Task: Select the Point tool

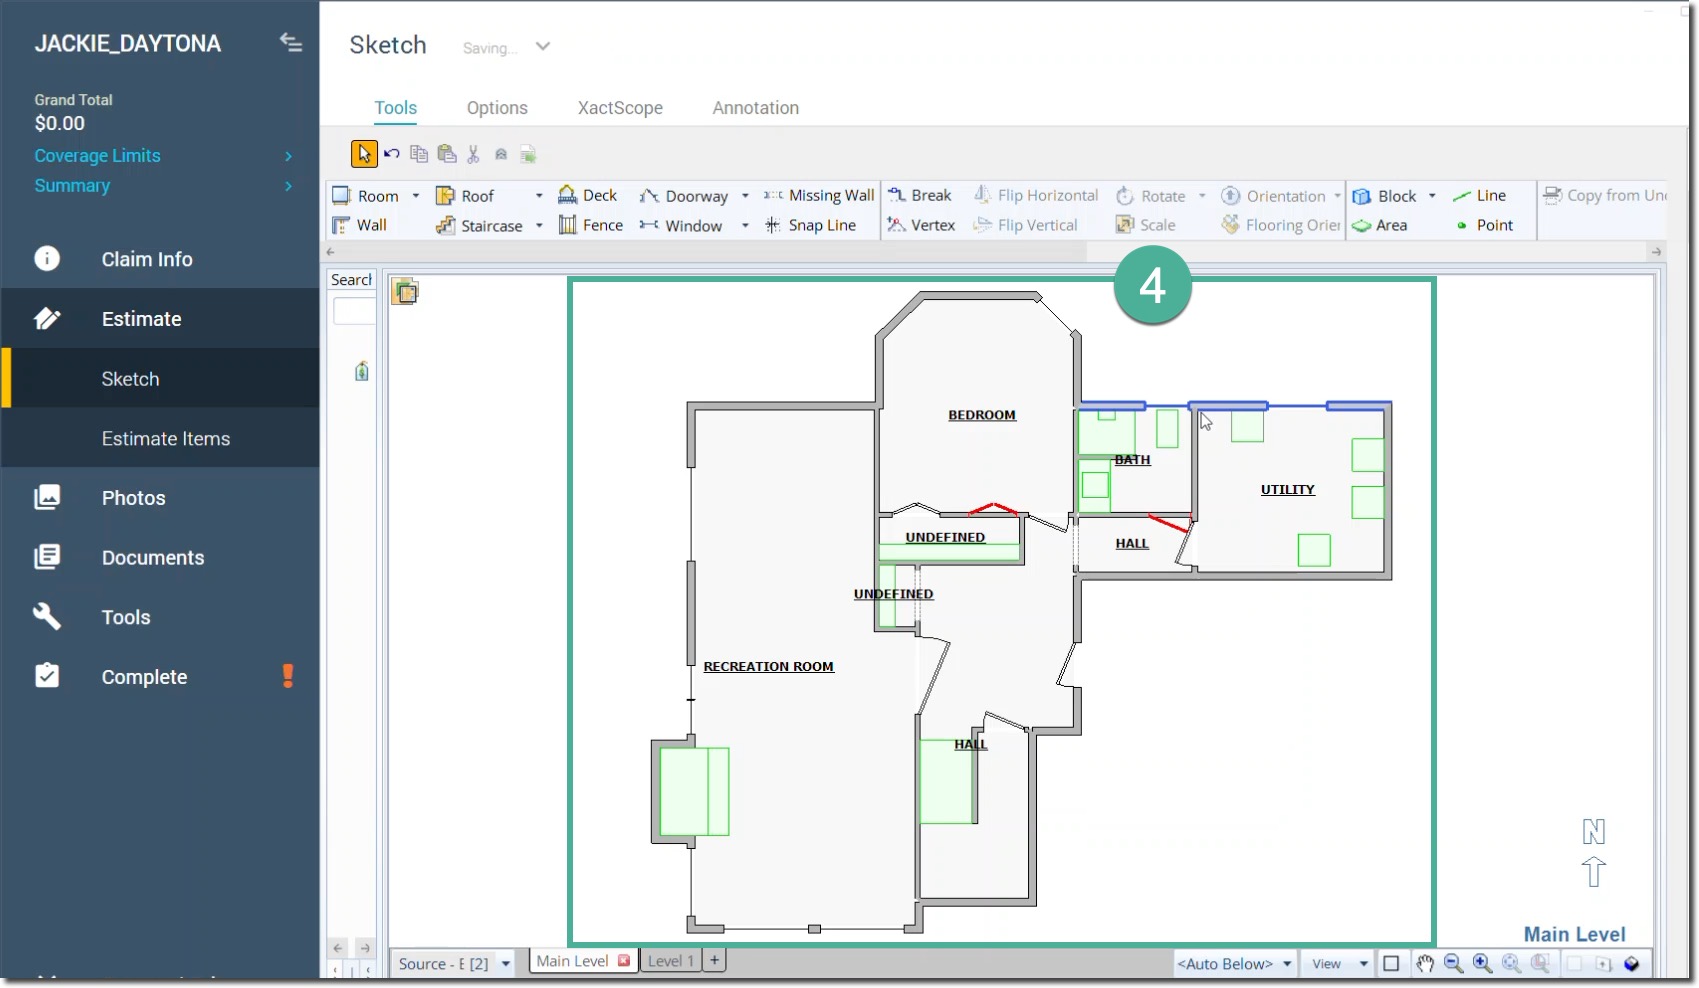Action: 1485,225
